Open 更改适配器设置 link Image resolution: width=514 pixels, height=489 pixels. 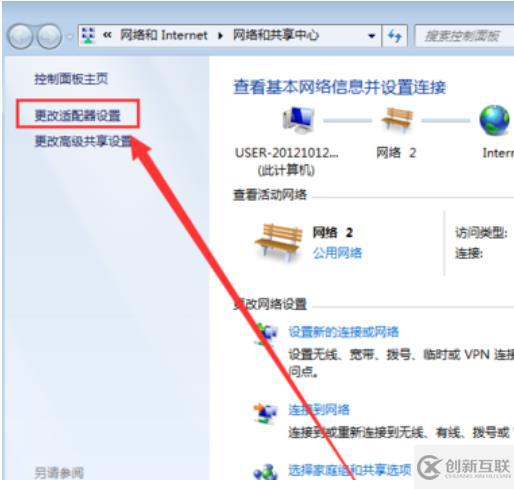point(78,115)
